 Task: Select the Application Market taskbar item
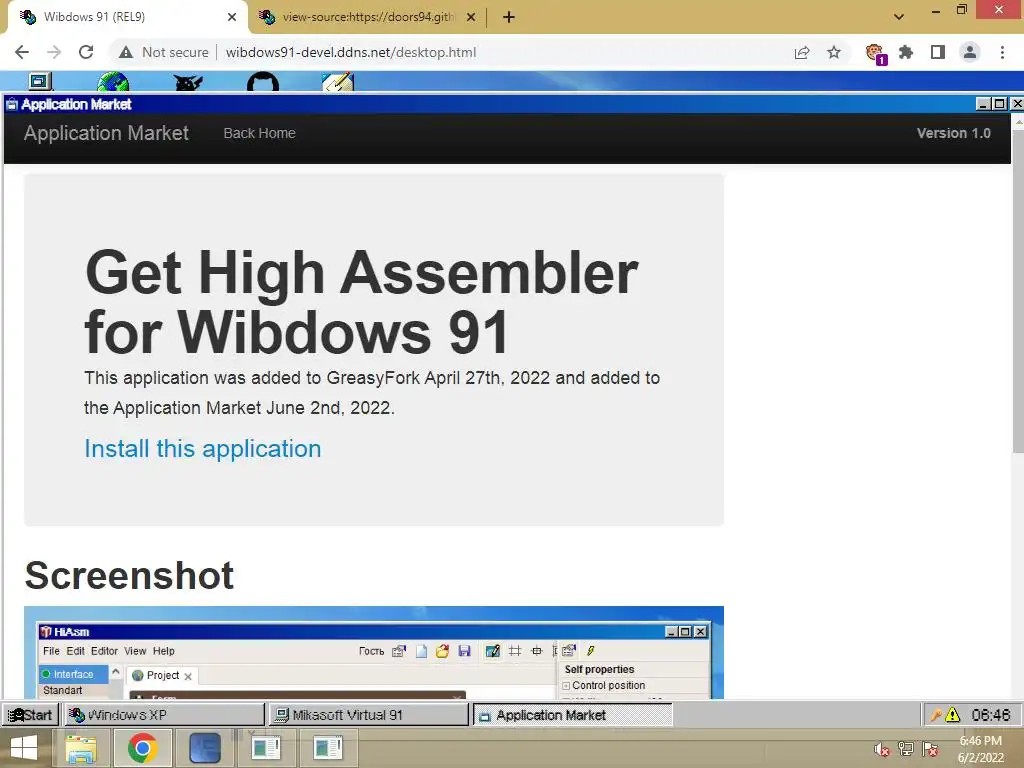tap(573, 715)
